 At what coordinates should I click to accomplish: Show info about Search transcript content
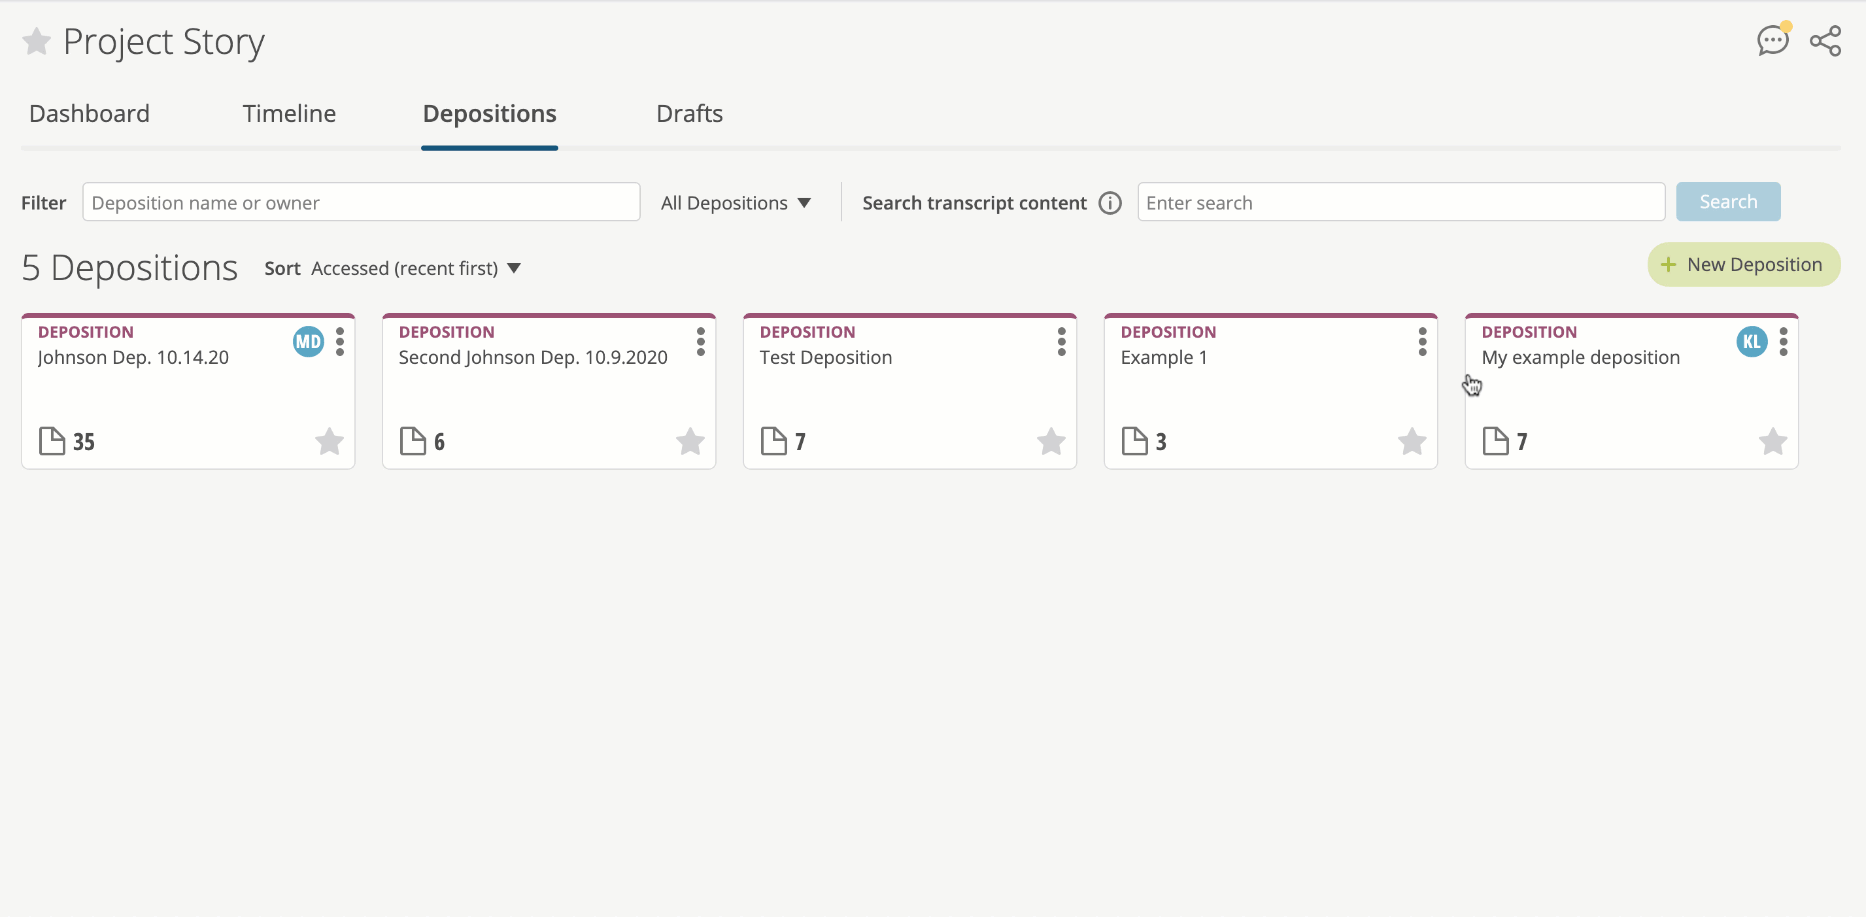coord(1110,203)
